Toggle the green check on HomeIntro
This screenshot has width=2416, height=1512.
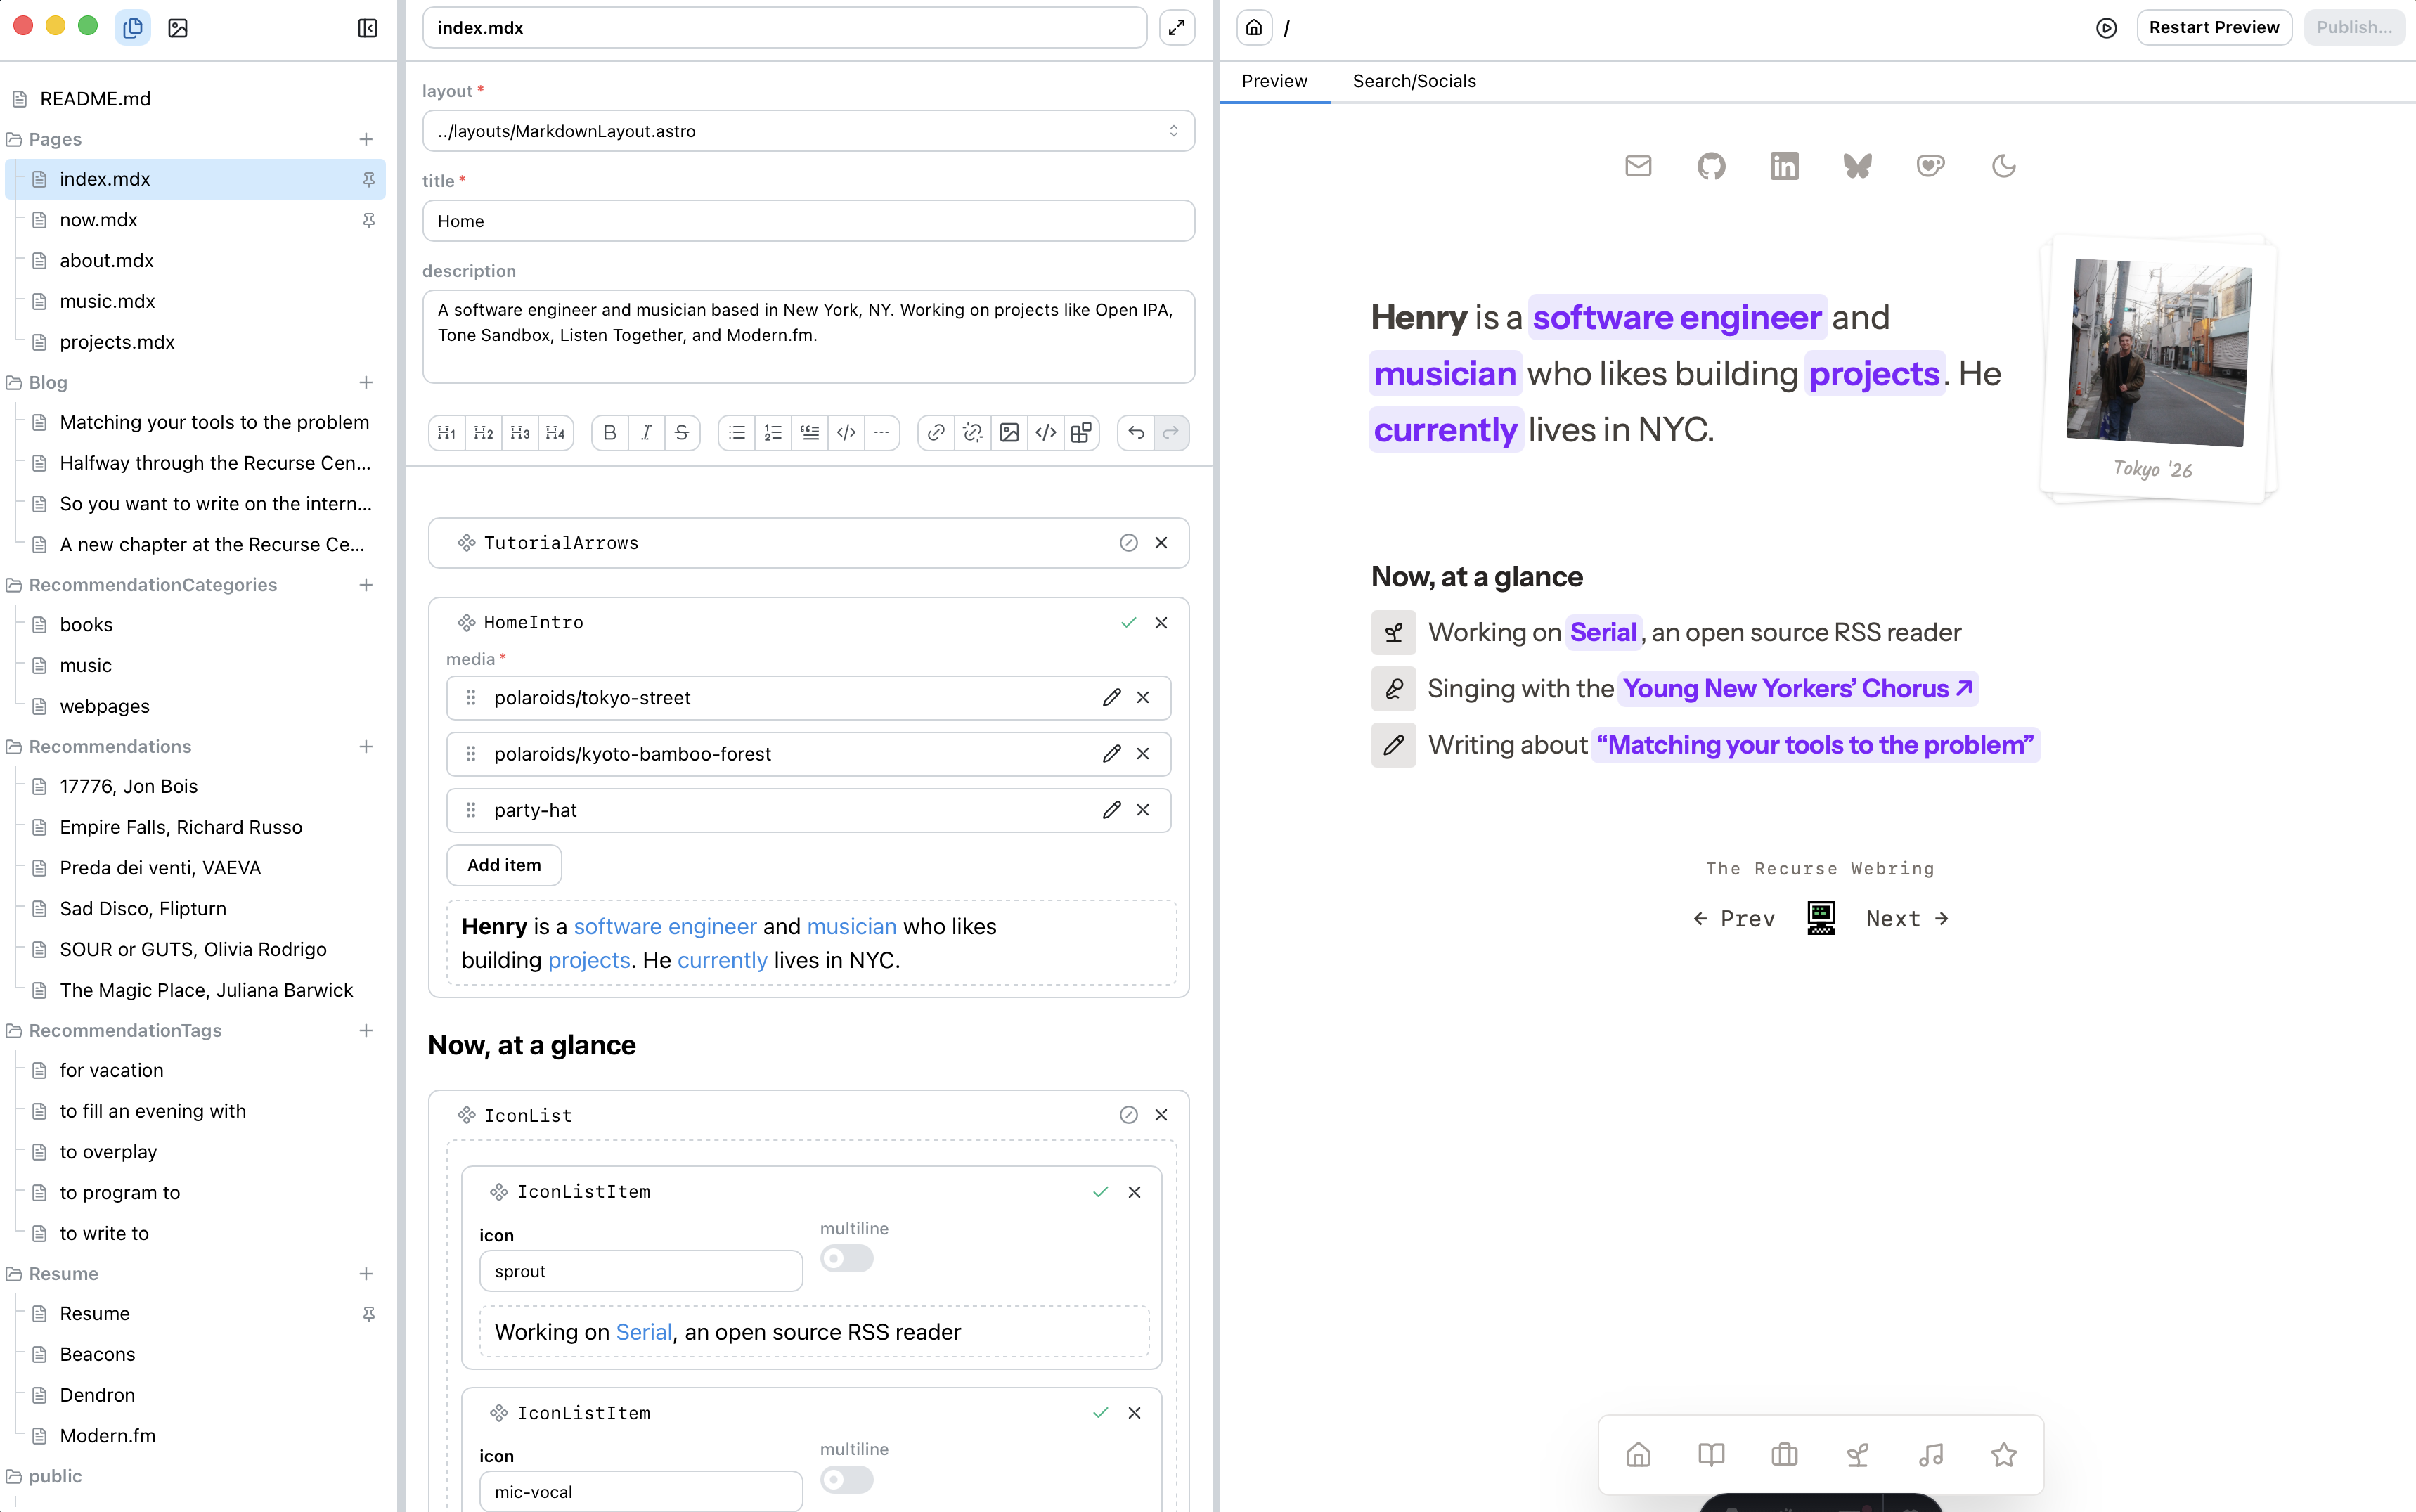pyautogui.click(x=1128, y=623)
